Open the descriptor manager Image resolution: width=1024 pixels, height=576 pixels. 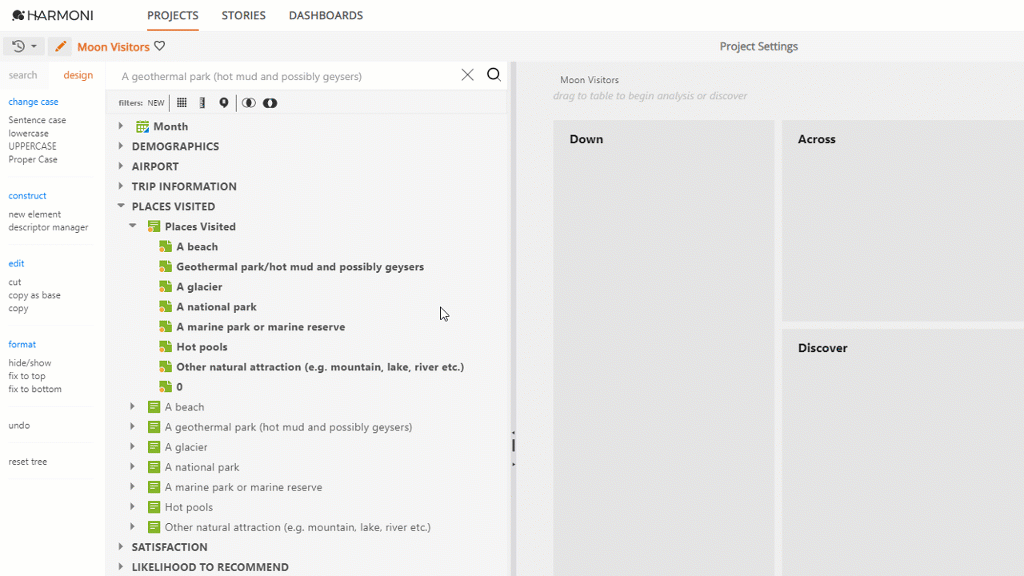click(48, 227)
